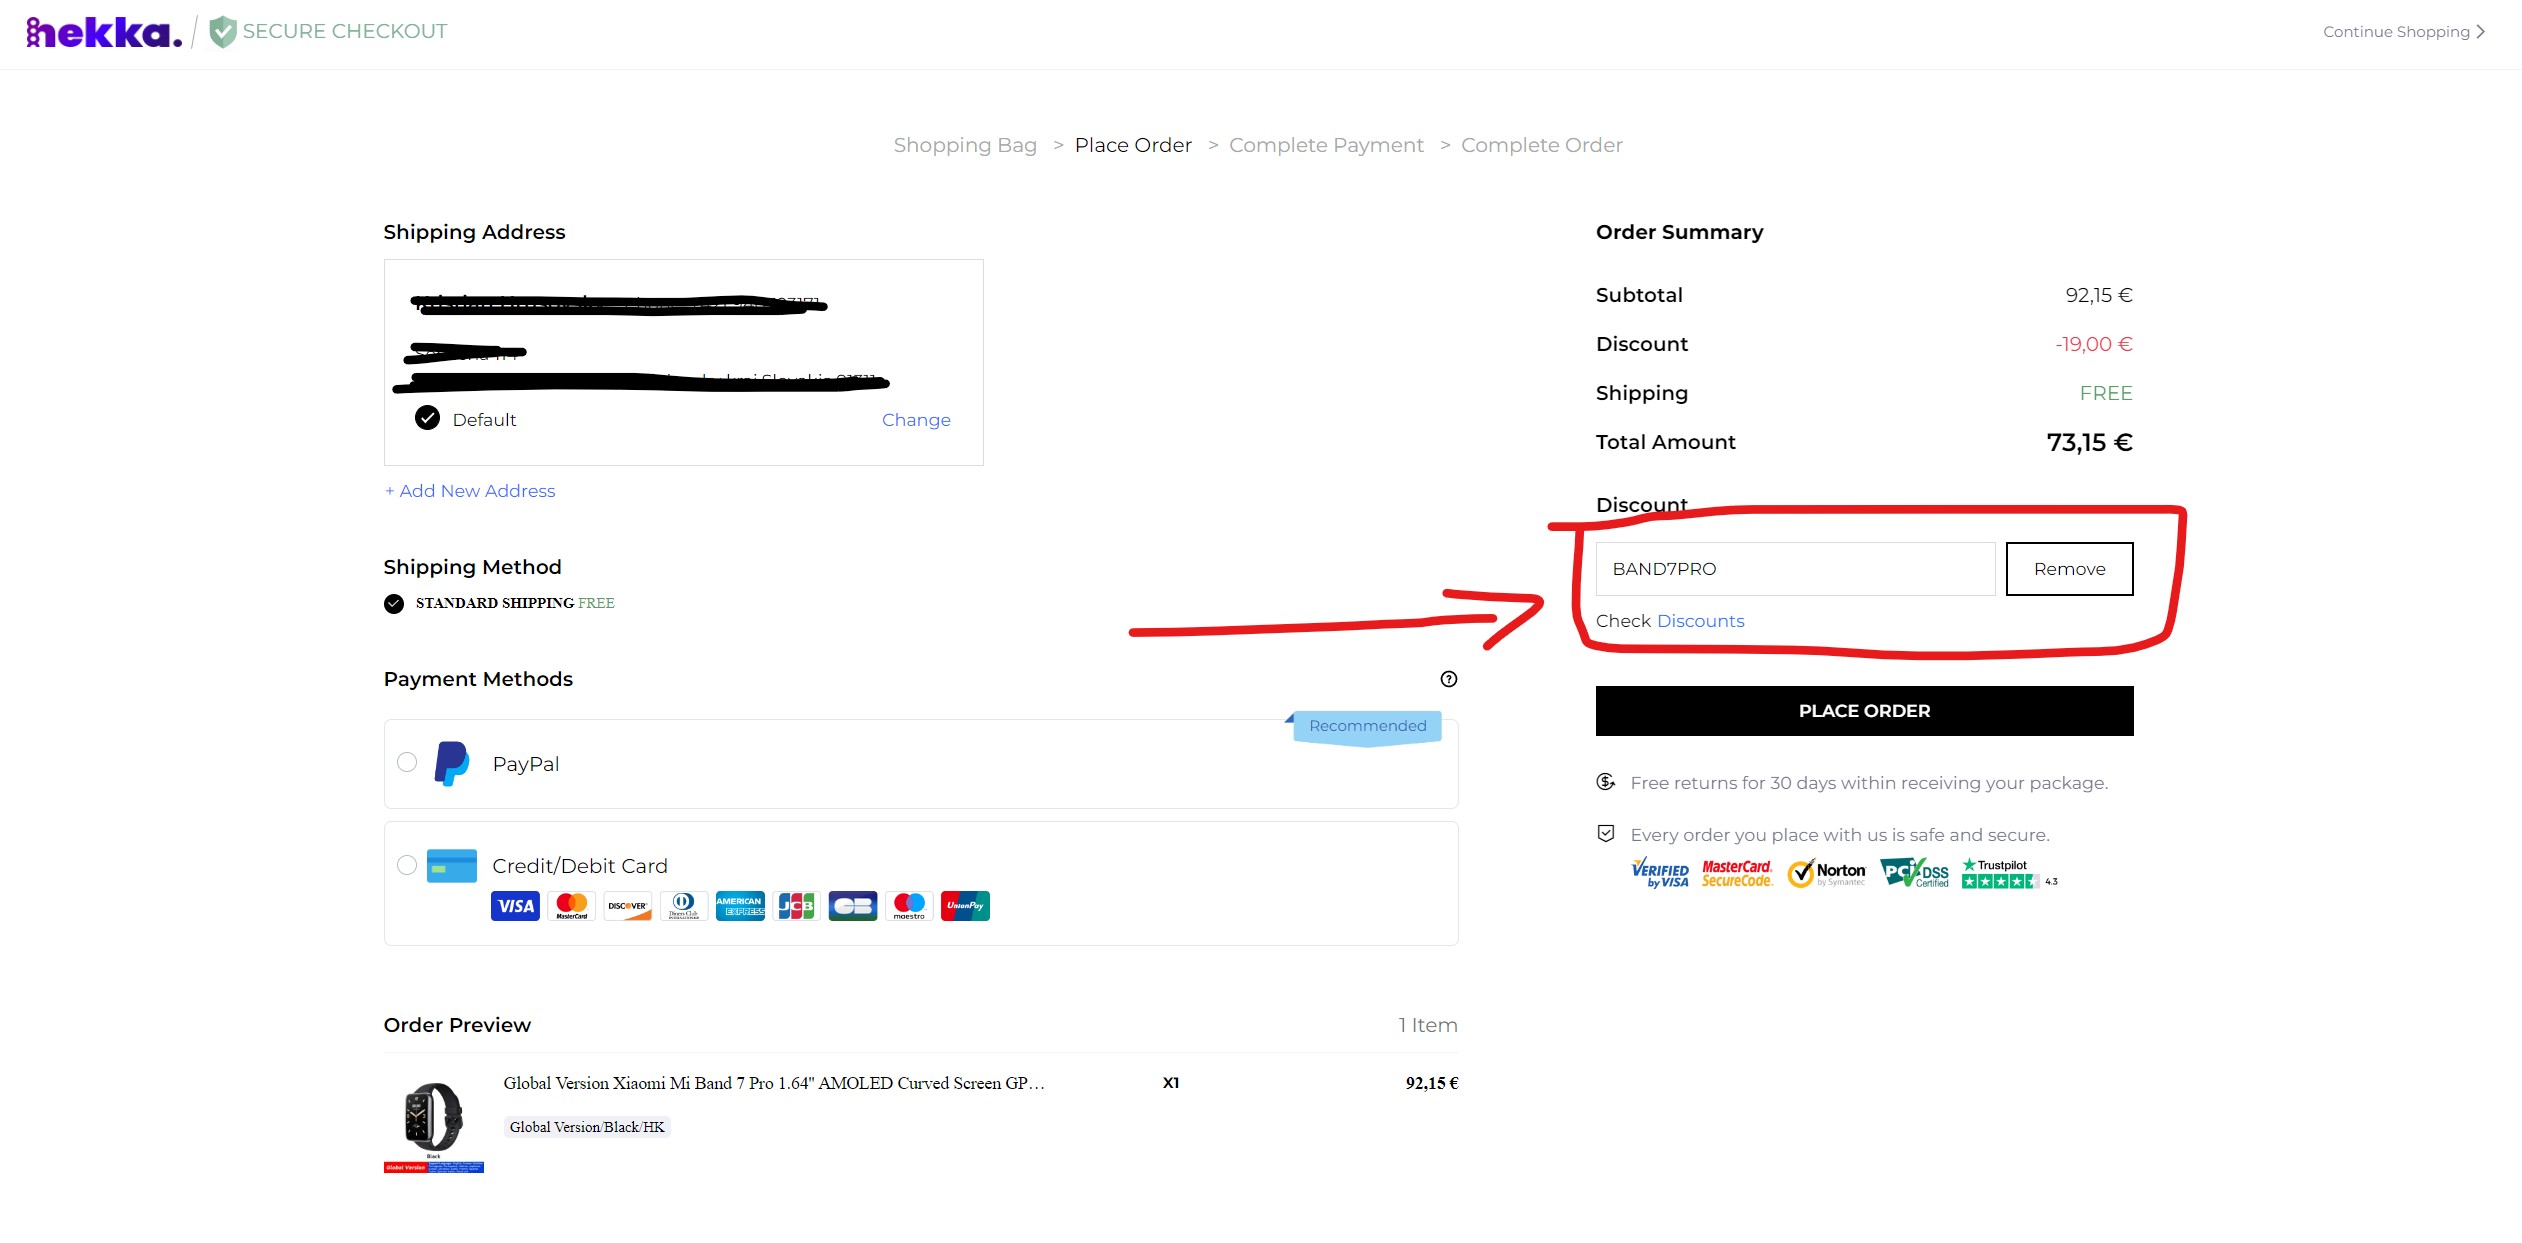This screenshot has width=2522, height=1243.
Task: Click the FREE shipping value
Action: coord(2106,393)
